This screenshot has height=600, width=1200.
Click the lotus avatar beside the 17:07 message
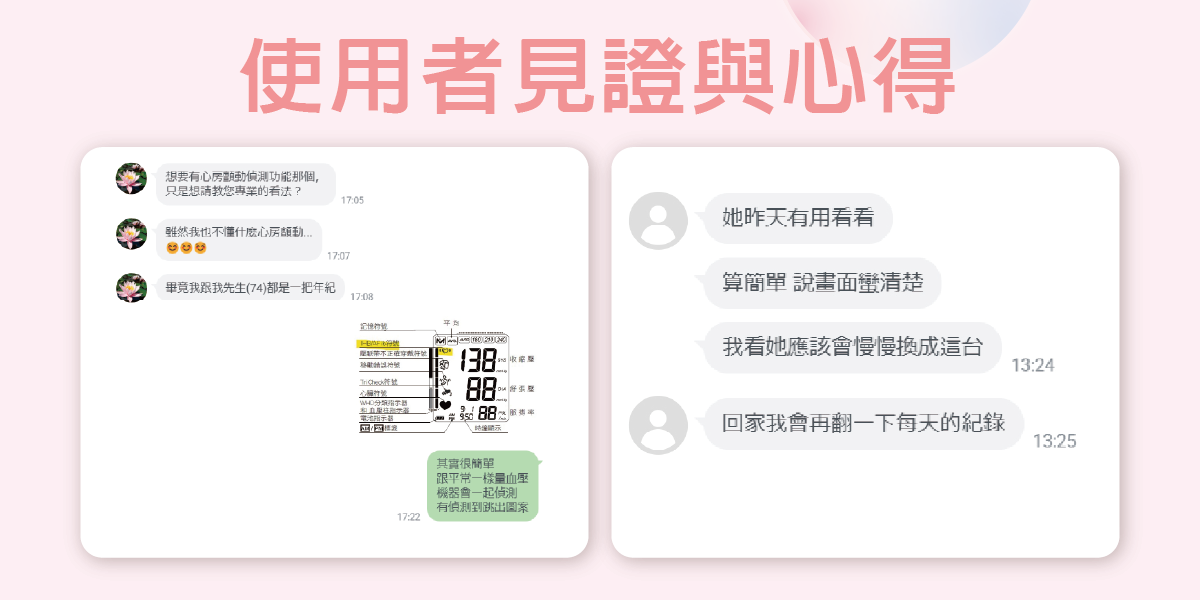pos(131,234)
